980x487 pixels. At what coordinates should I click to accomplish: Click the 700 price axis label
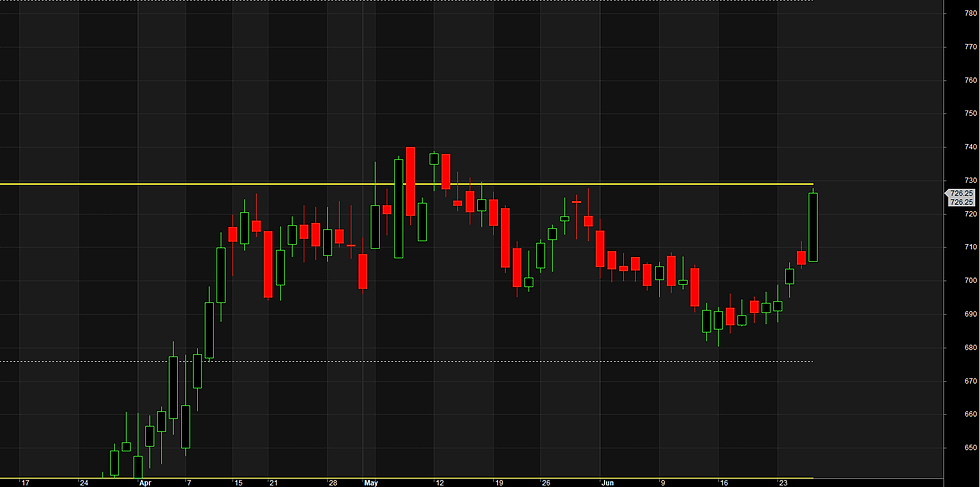[971, 281]
